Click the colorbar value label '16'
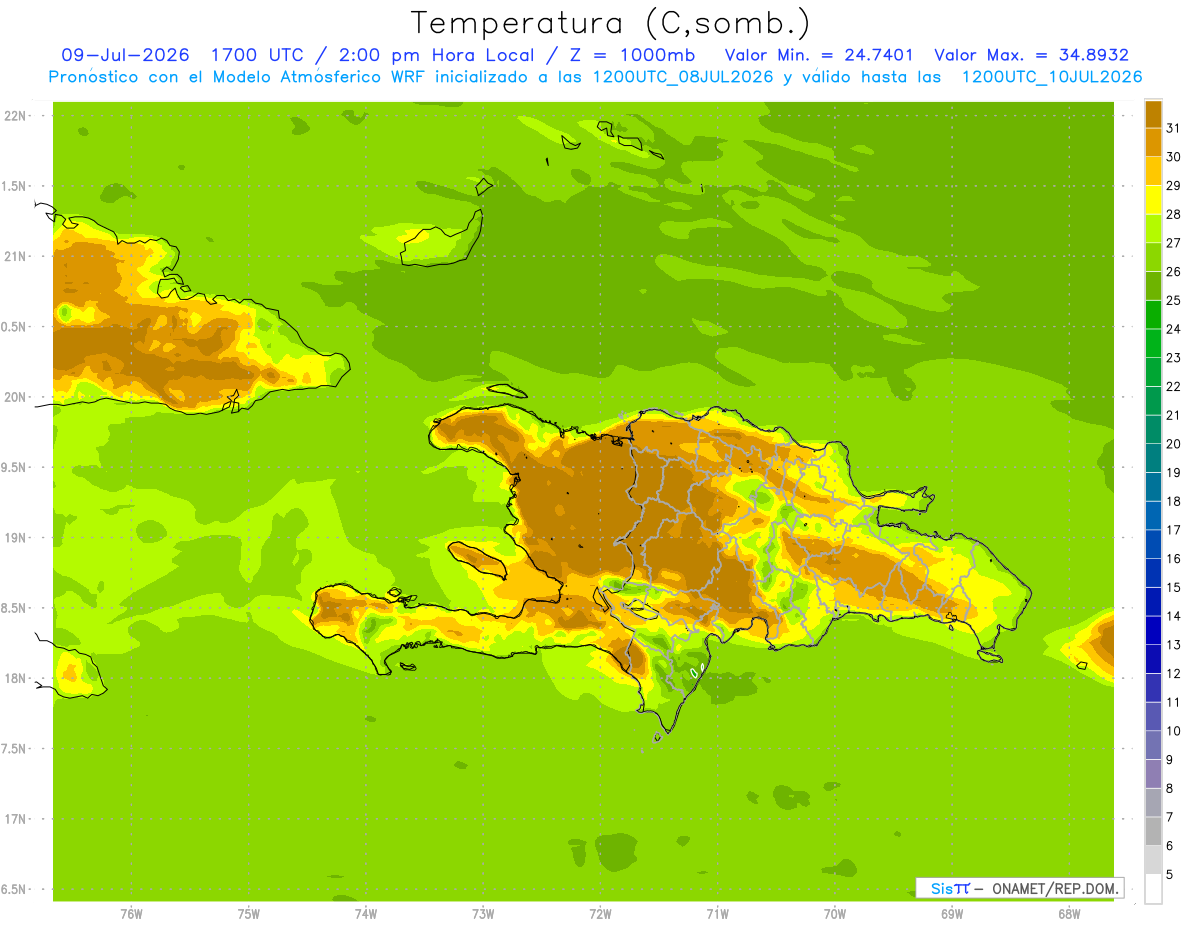 tap(1174, 559)
